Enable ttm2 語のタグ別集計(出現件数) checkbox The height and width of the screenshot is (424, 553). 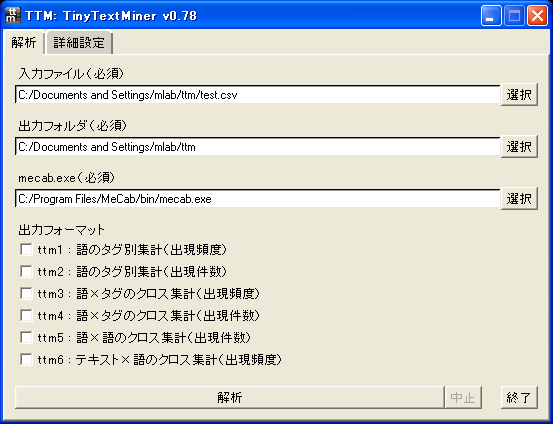(x=26, y=271)
